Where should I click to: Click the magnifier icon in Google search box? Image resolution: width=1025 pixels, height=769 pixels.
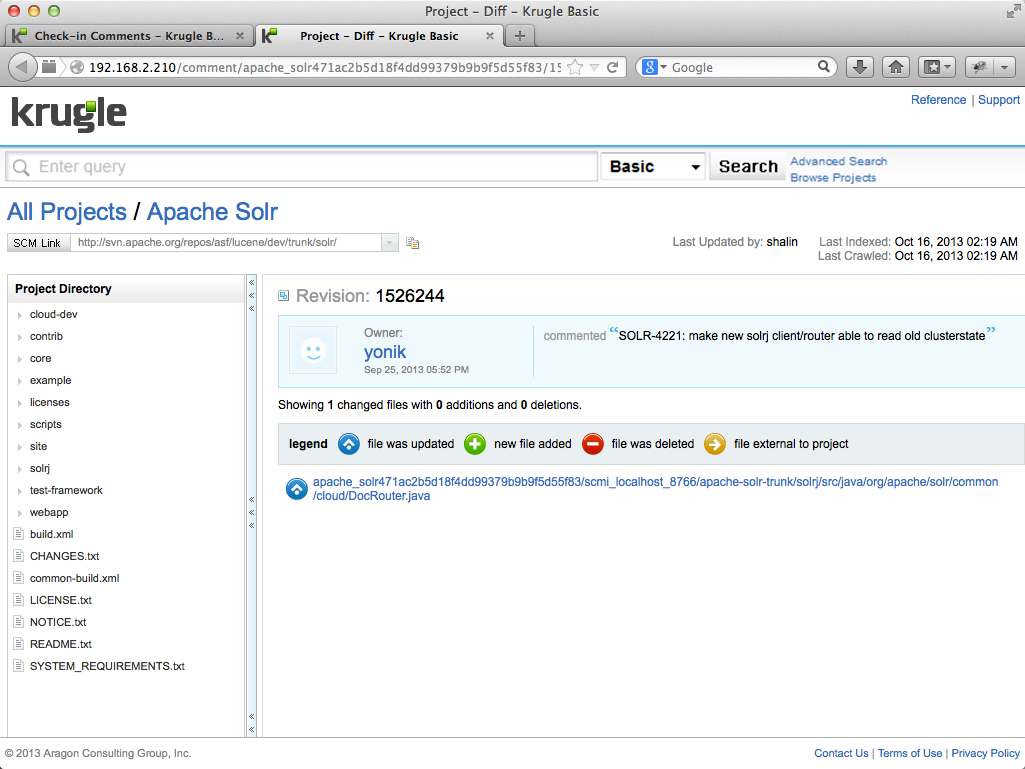point(824,67)
